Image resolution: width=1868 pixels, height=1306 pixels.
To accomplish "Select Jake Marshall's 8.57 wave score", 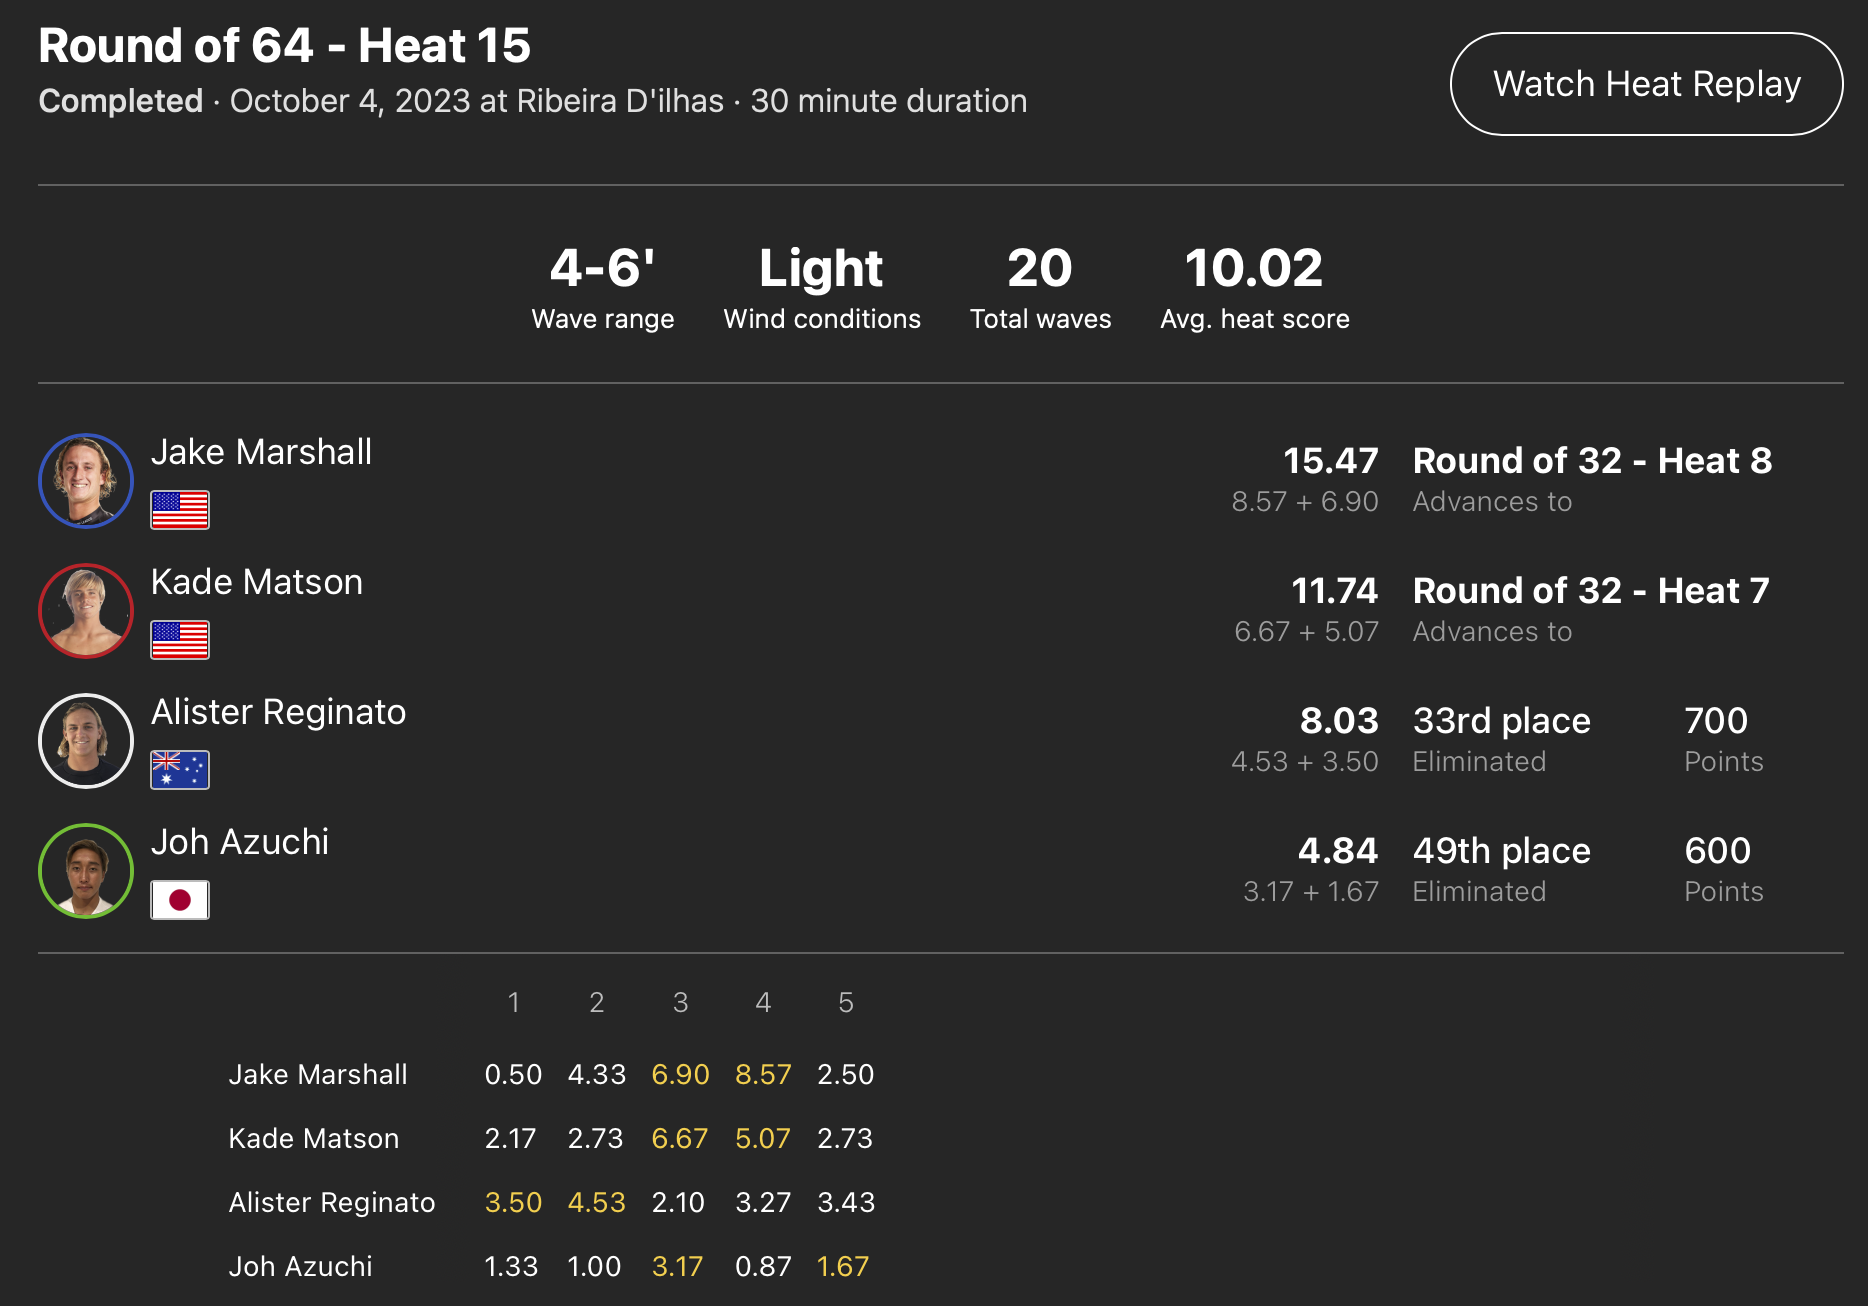I will point(763,1074).
